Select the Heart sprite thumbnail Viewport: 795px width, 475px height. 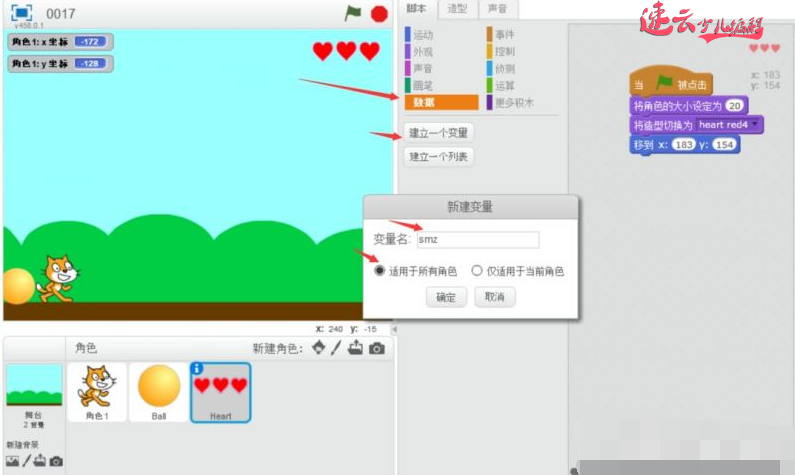[x=221, y=392]
